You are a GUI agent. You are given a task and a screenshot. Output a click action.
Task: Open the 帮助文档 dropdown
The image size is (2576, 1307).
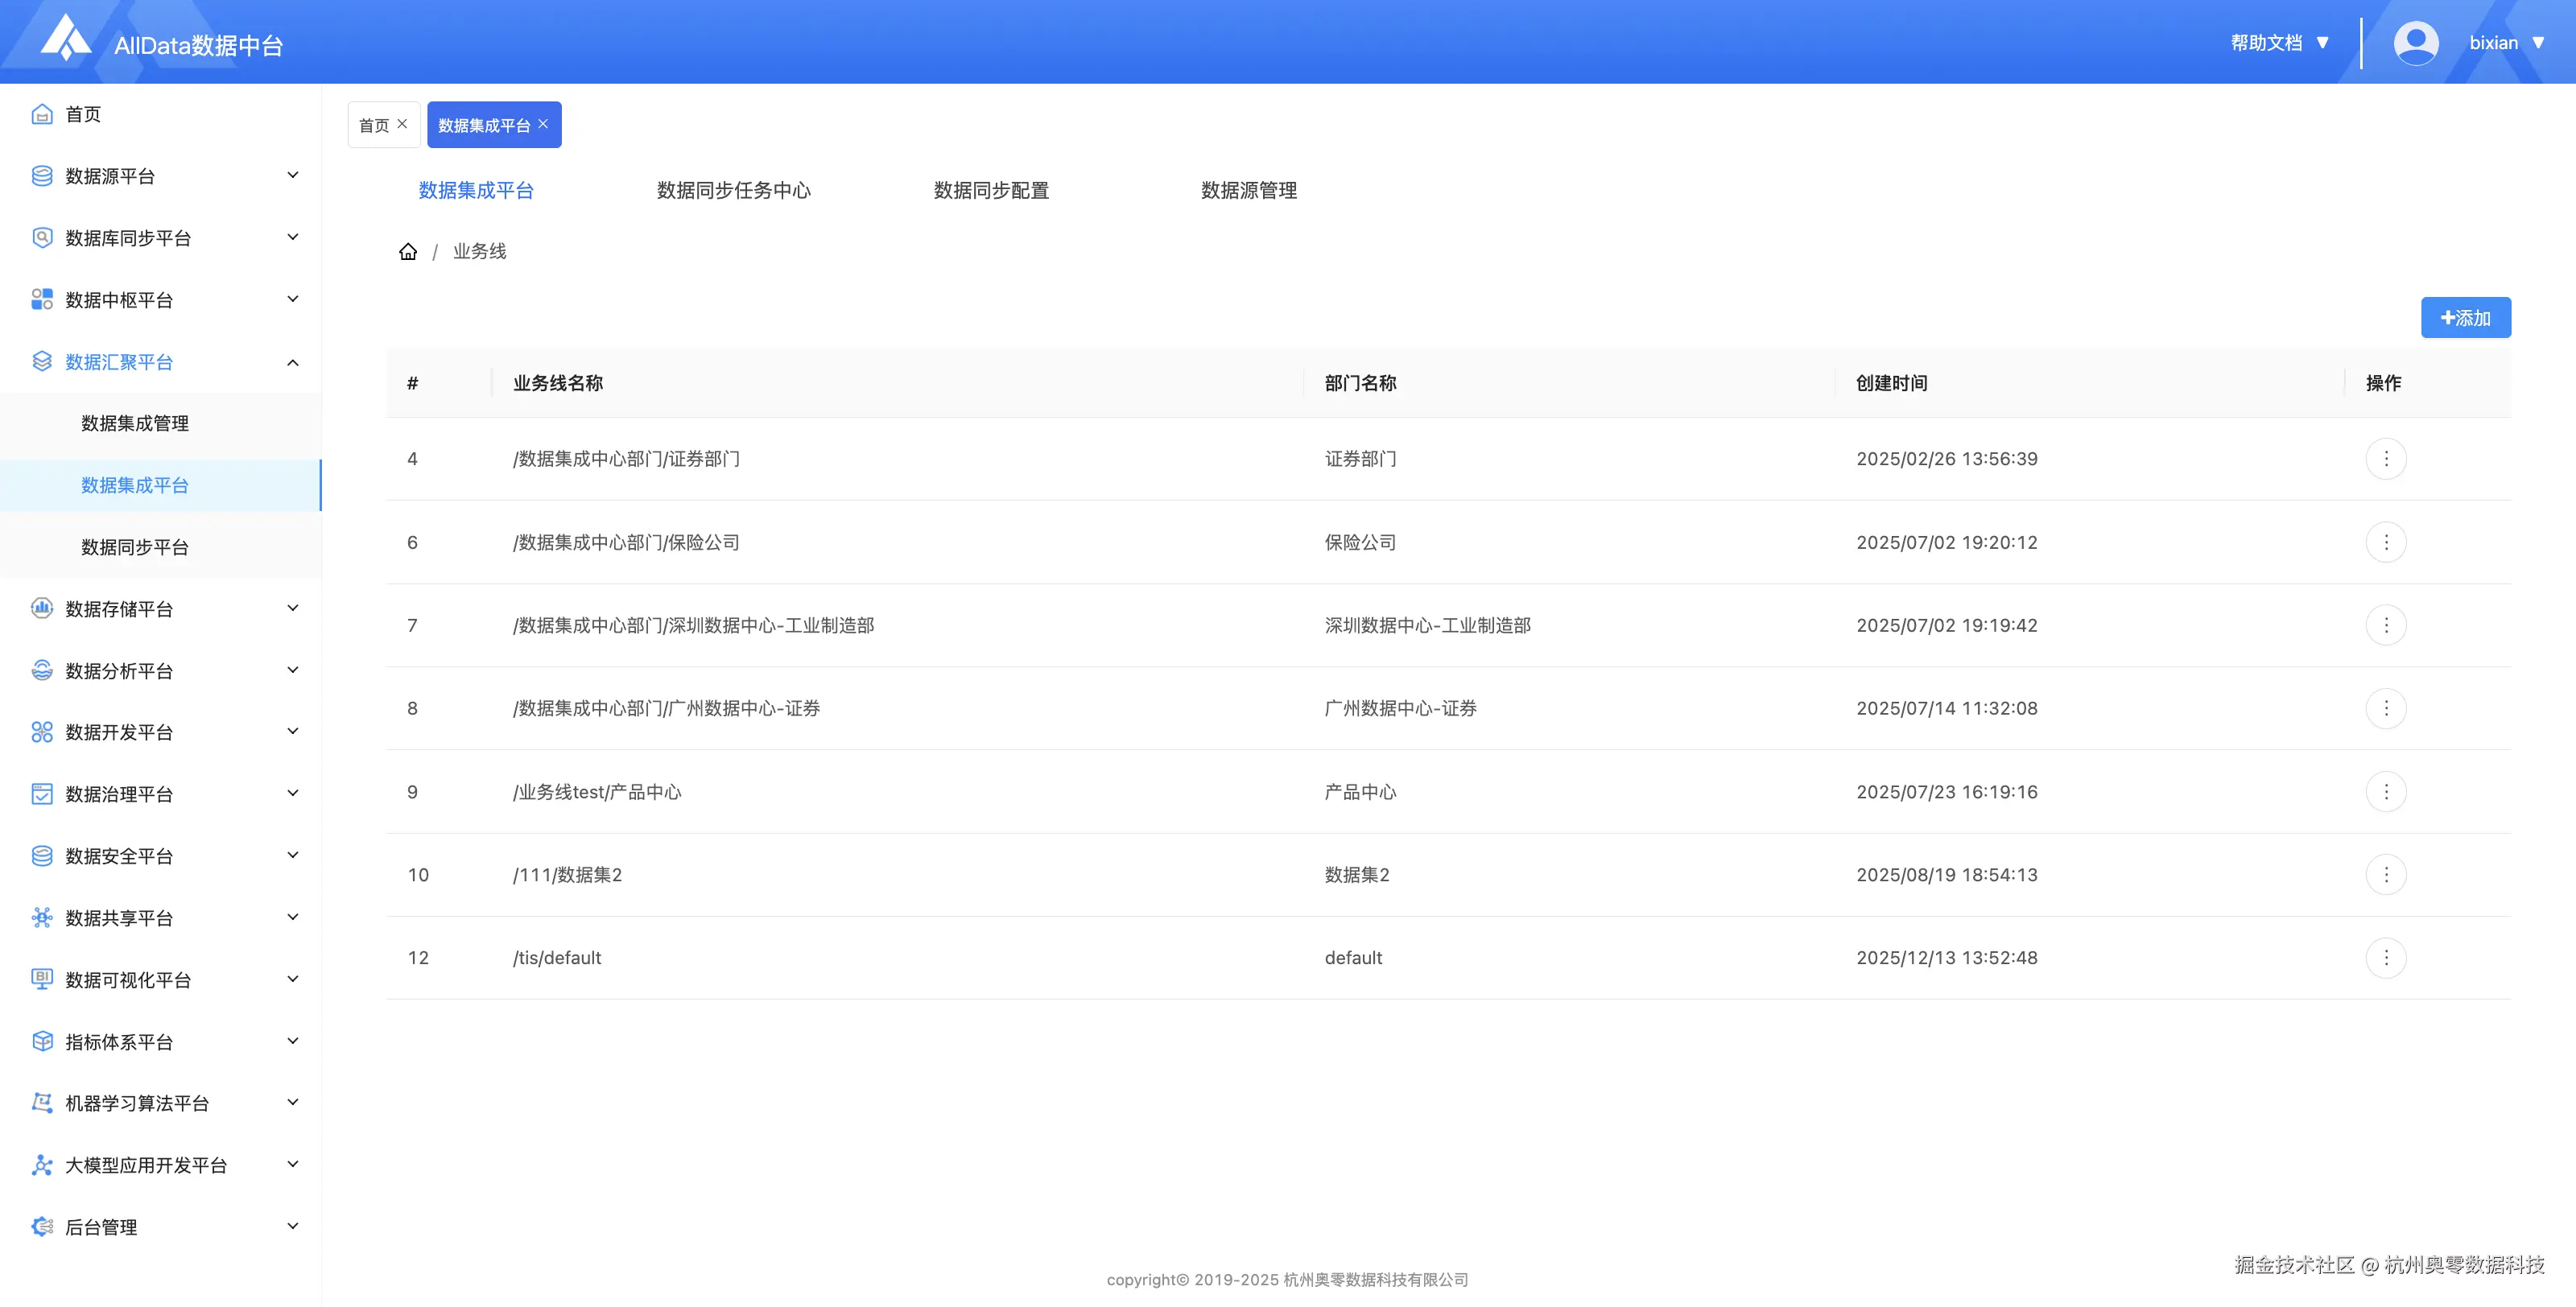(x=2279, y=43)
